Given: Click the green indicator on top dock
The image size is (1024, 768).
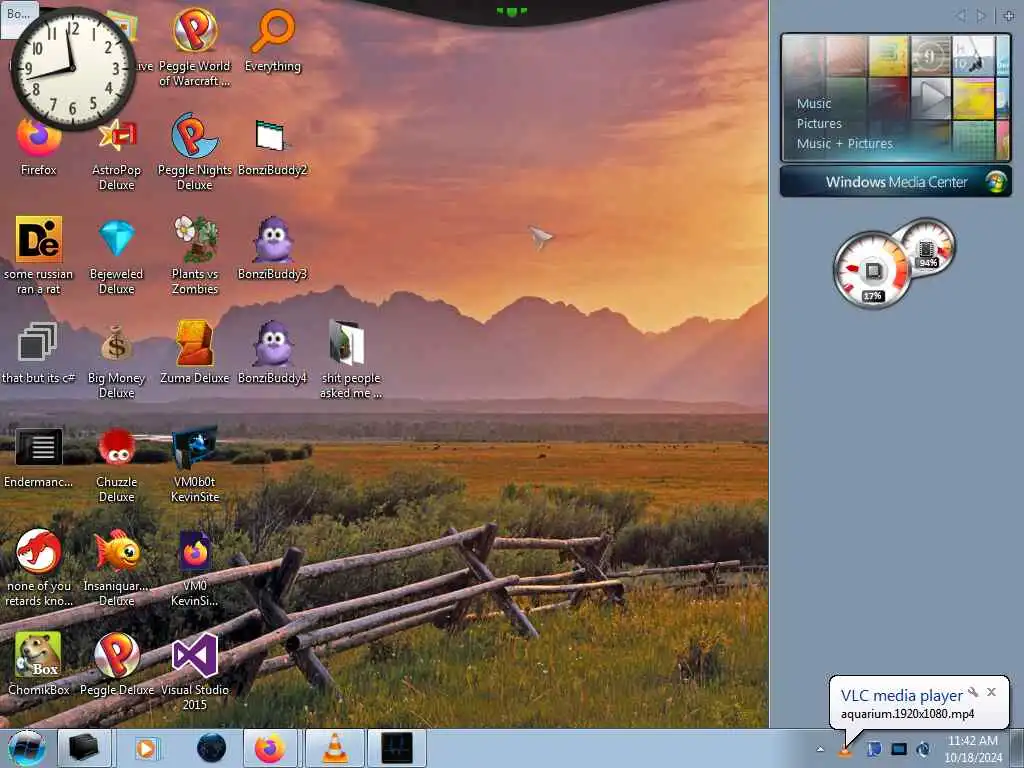Looking at the screenshot, I should coord(511,11).
